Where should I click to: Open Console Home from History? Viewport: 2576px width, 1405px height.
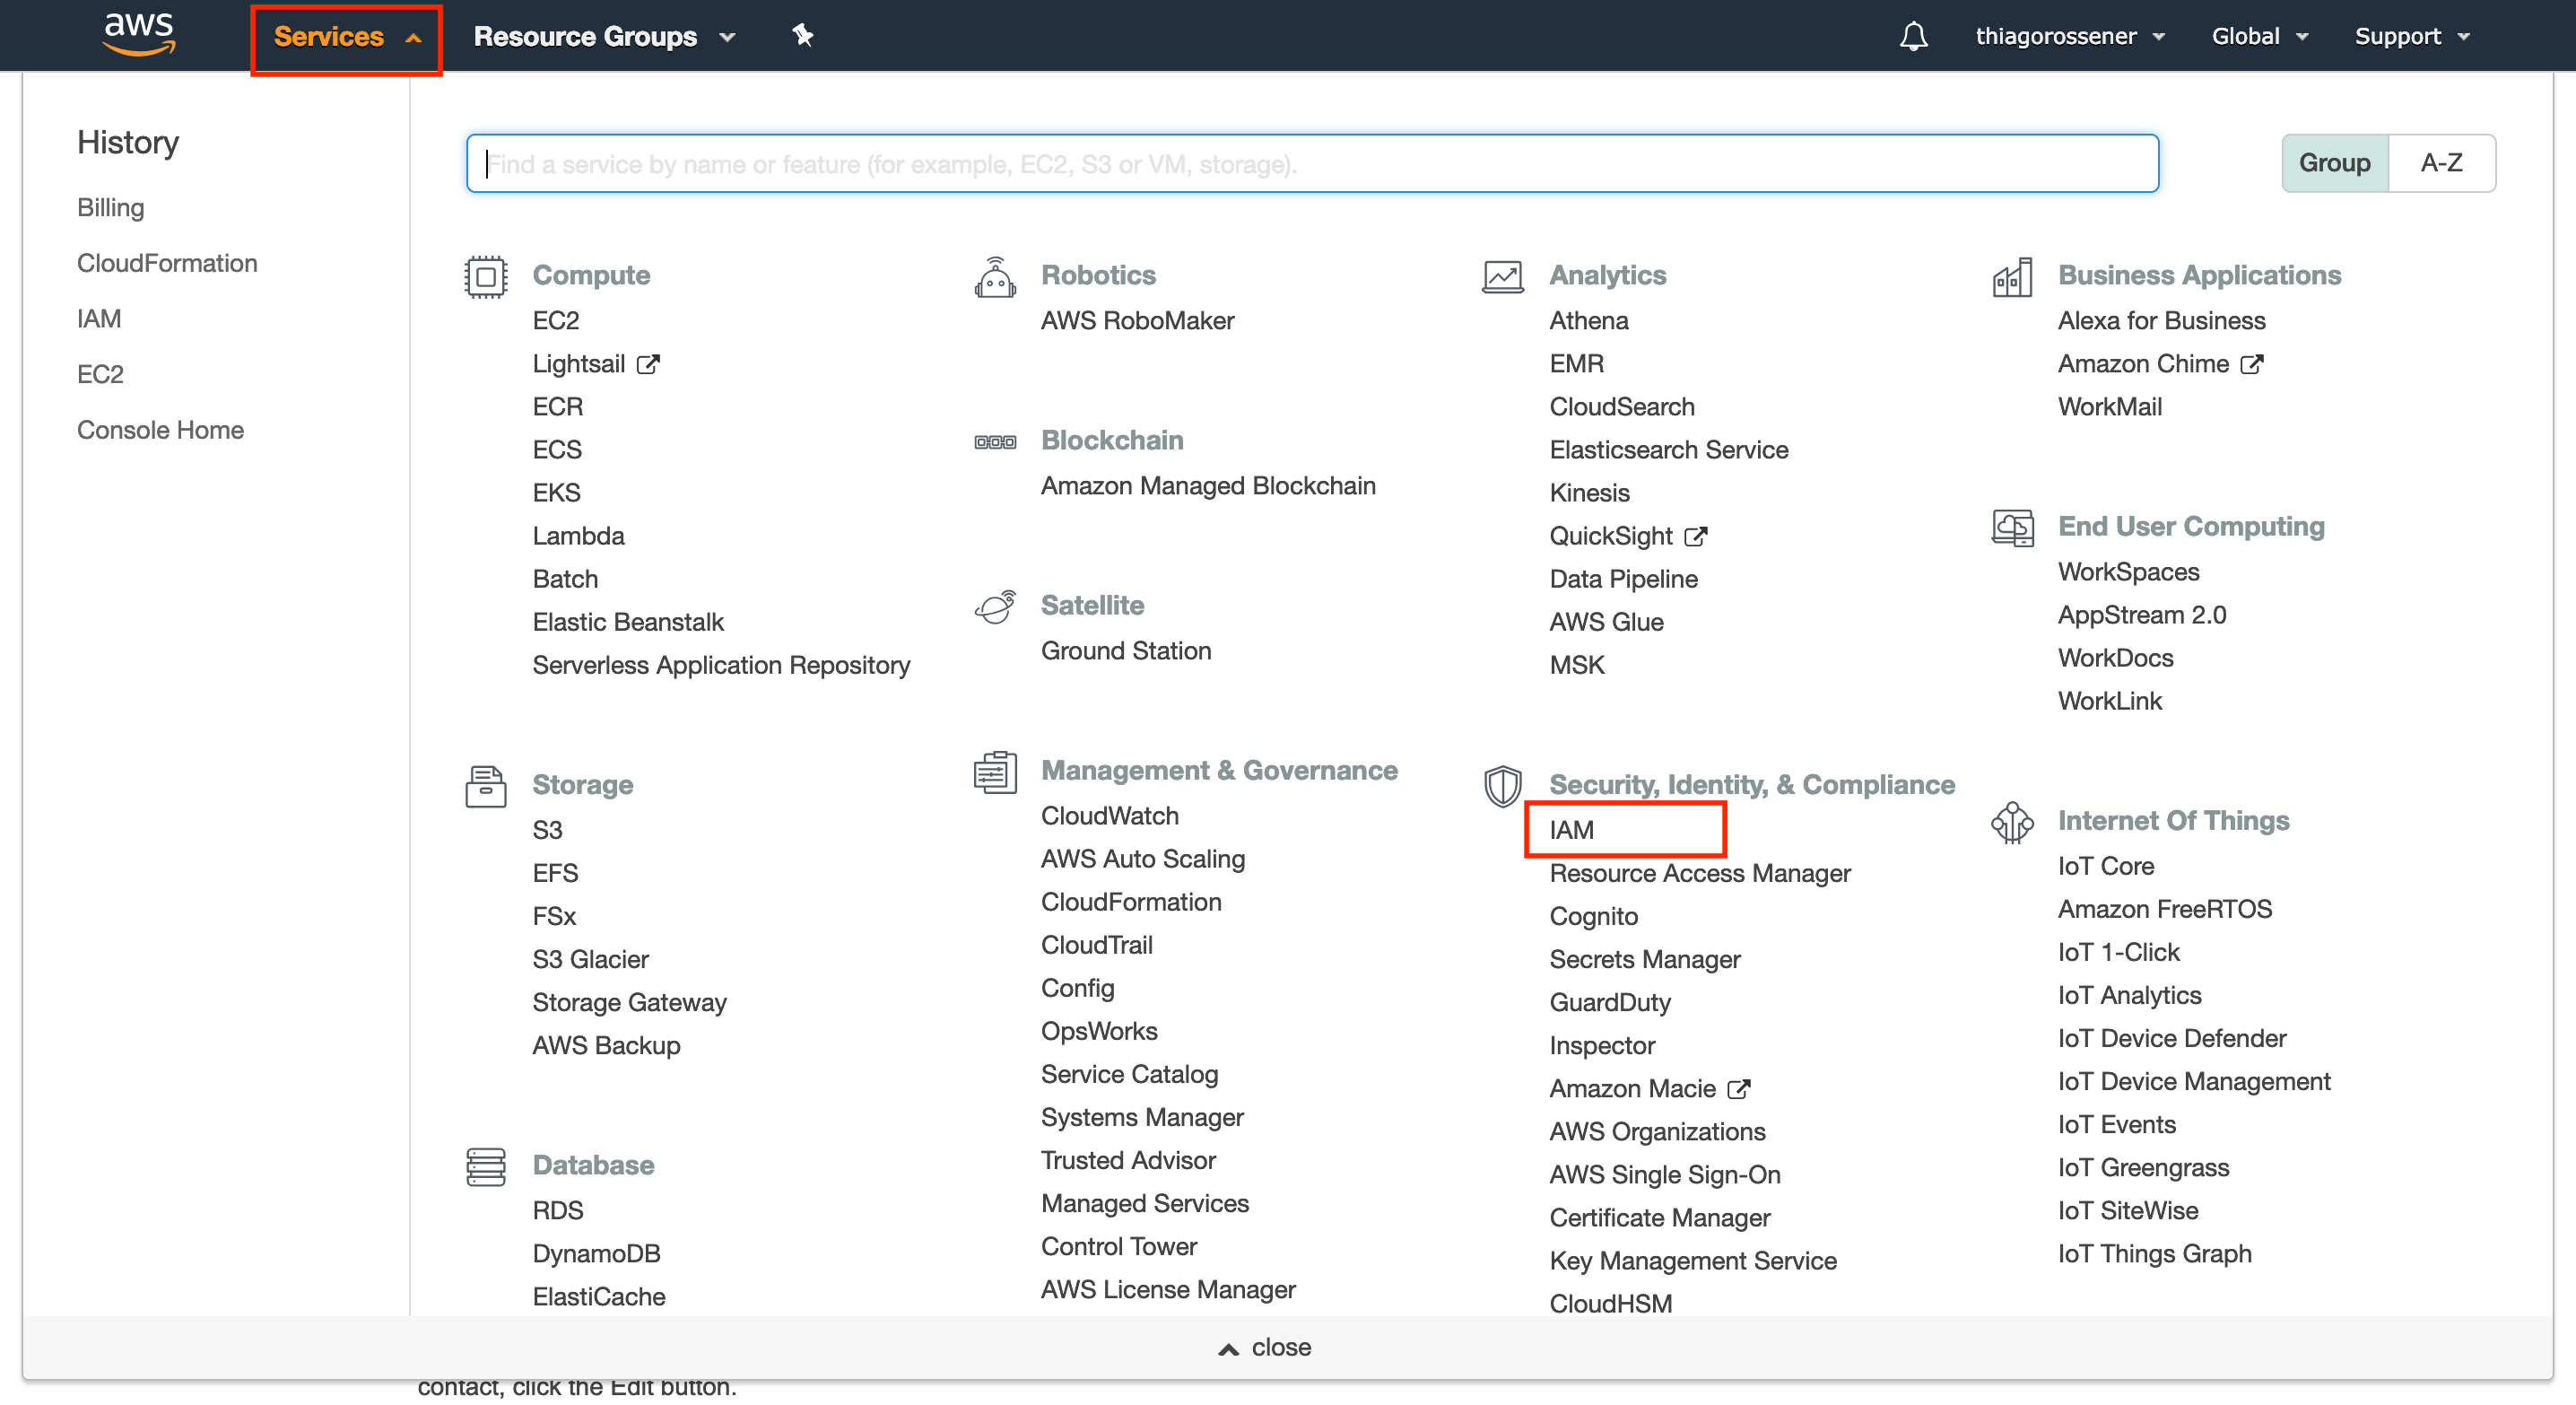tap(160, 430)
